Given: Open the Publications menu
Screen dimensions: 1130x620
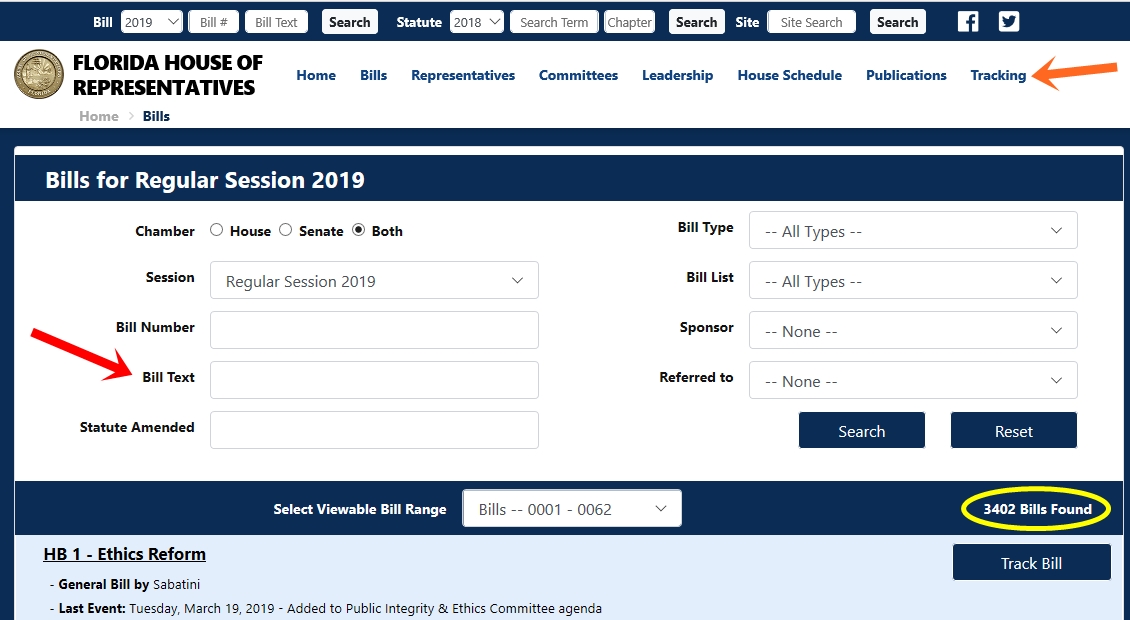Looking at the screenshot, I should tap(906, 75).
